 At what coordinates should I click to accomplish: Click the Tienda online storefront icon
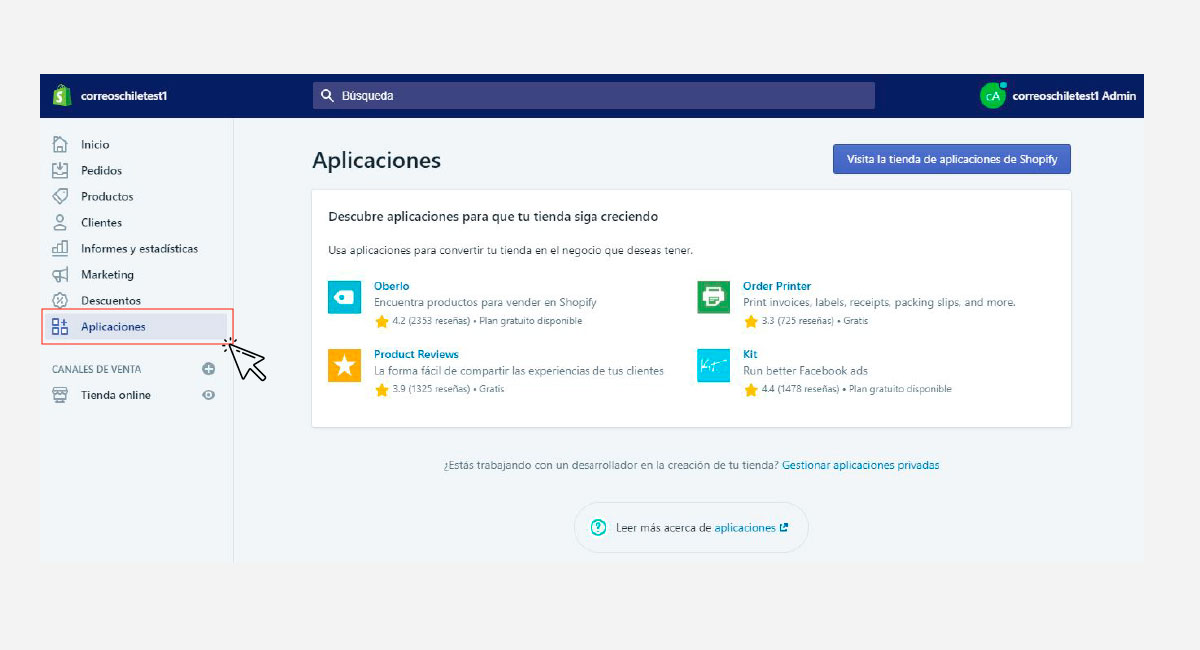pos(60,395)
